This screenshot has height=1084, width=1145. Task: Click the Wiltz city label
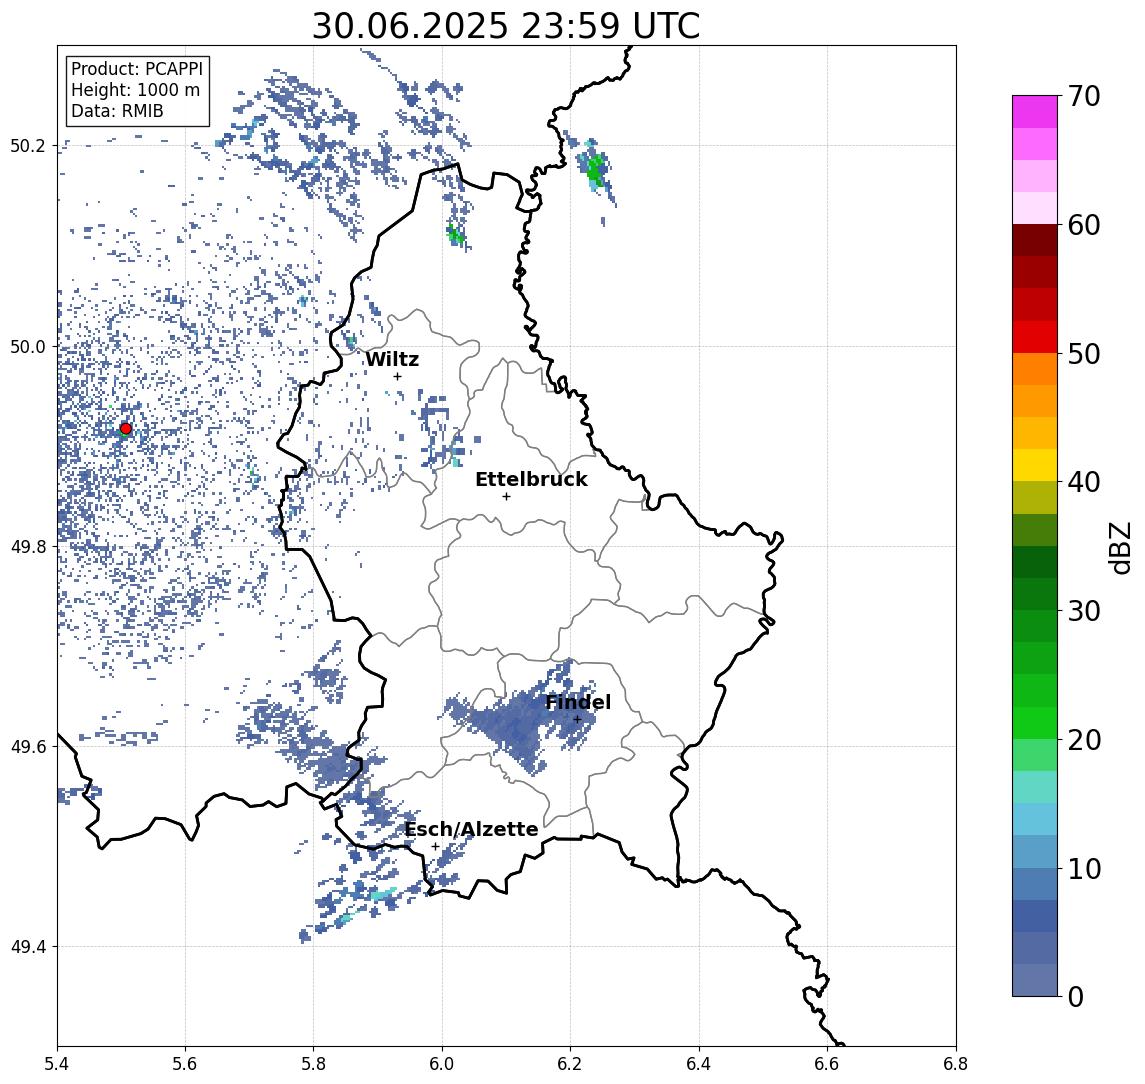click(x=392, y=359)
